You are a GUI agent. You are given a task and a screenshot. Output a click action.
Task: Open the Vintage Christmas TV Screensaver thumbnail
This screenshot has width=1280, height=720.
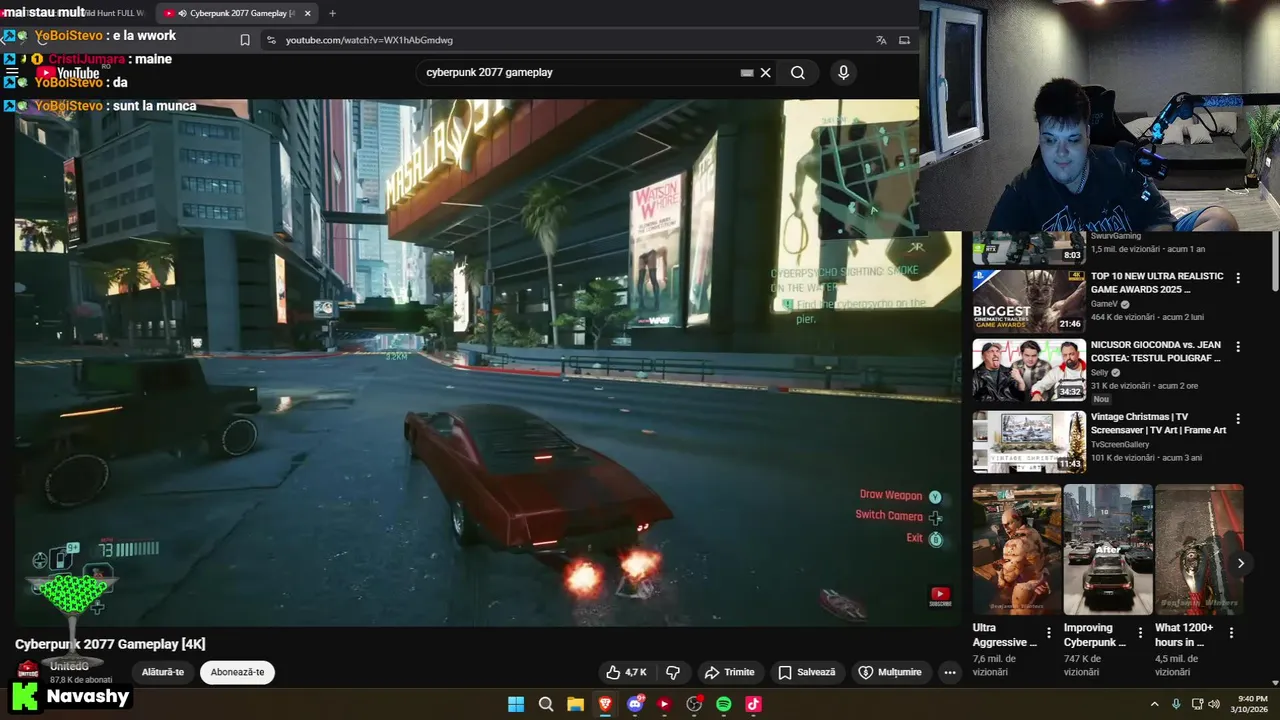click(x=1029, y=442)
